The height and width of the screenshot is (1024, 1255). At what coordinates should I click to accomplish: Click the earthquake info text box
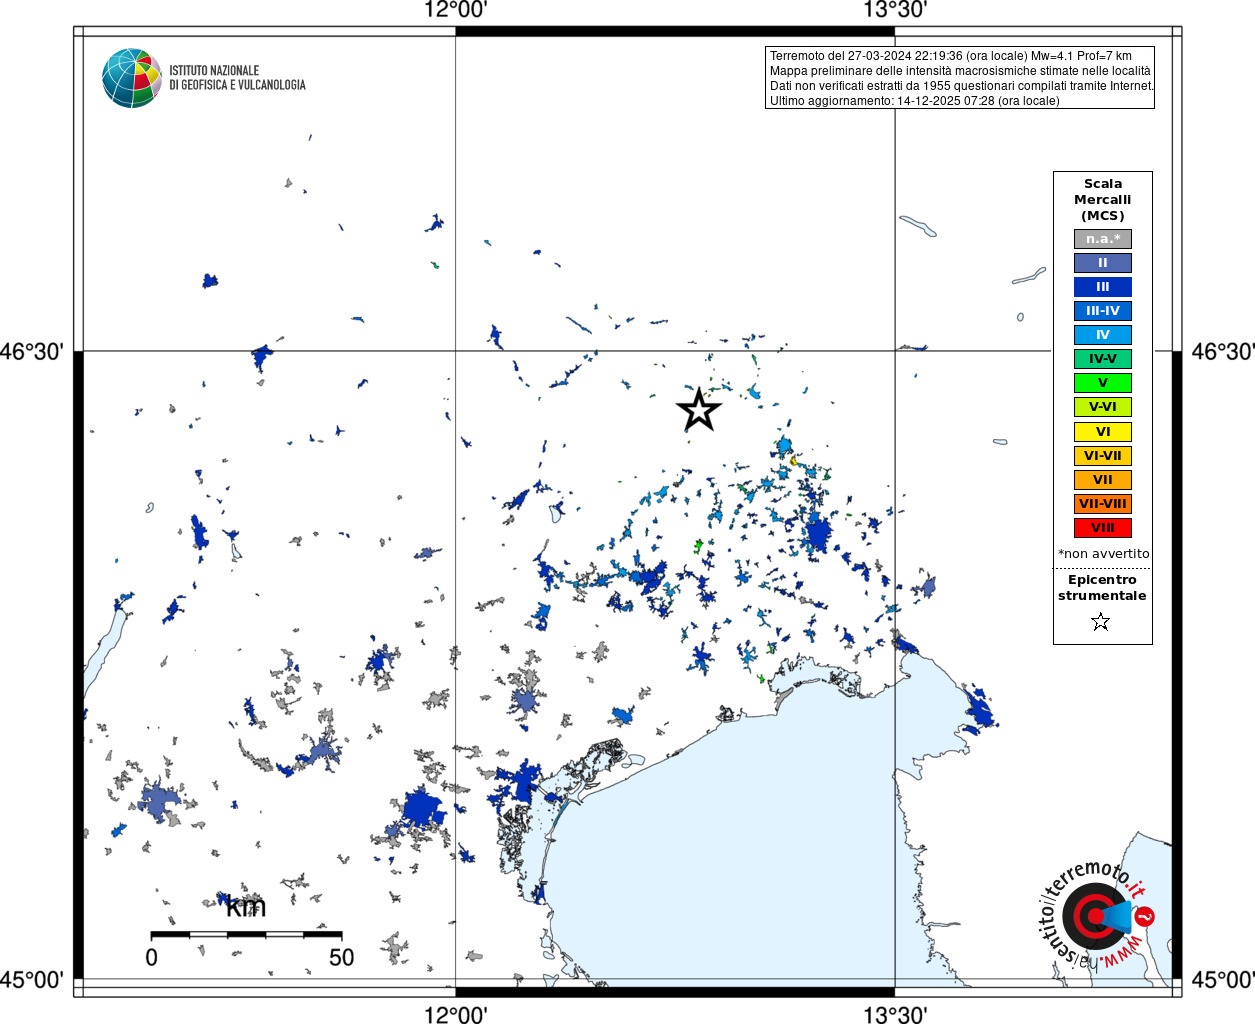pos(960,78)
